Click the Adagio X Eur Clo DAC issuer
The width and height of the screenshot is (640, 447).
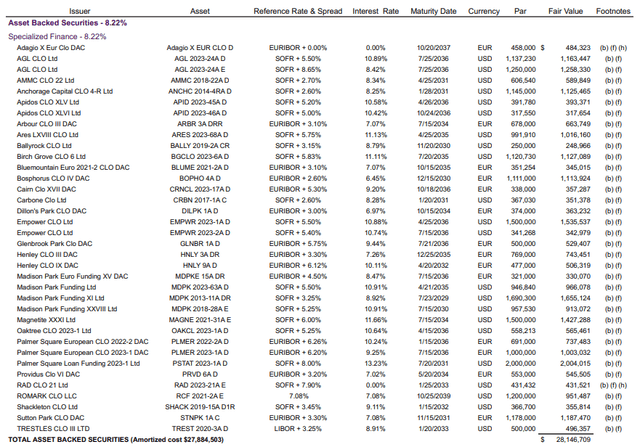tap(51, 48)
